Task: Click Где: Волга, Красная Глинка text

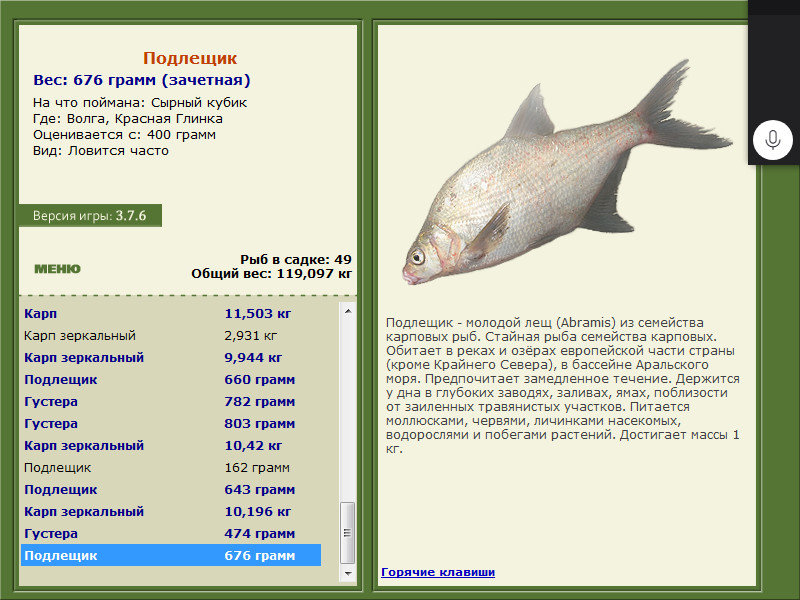Action: click(x=128, y=119)
